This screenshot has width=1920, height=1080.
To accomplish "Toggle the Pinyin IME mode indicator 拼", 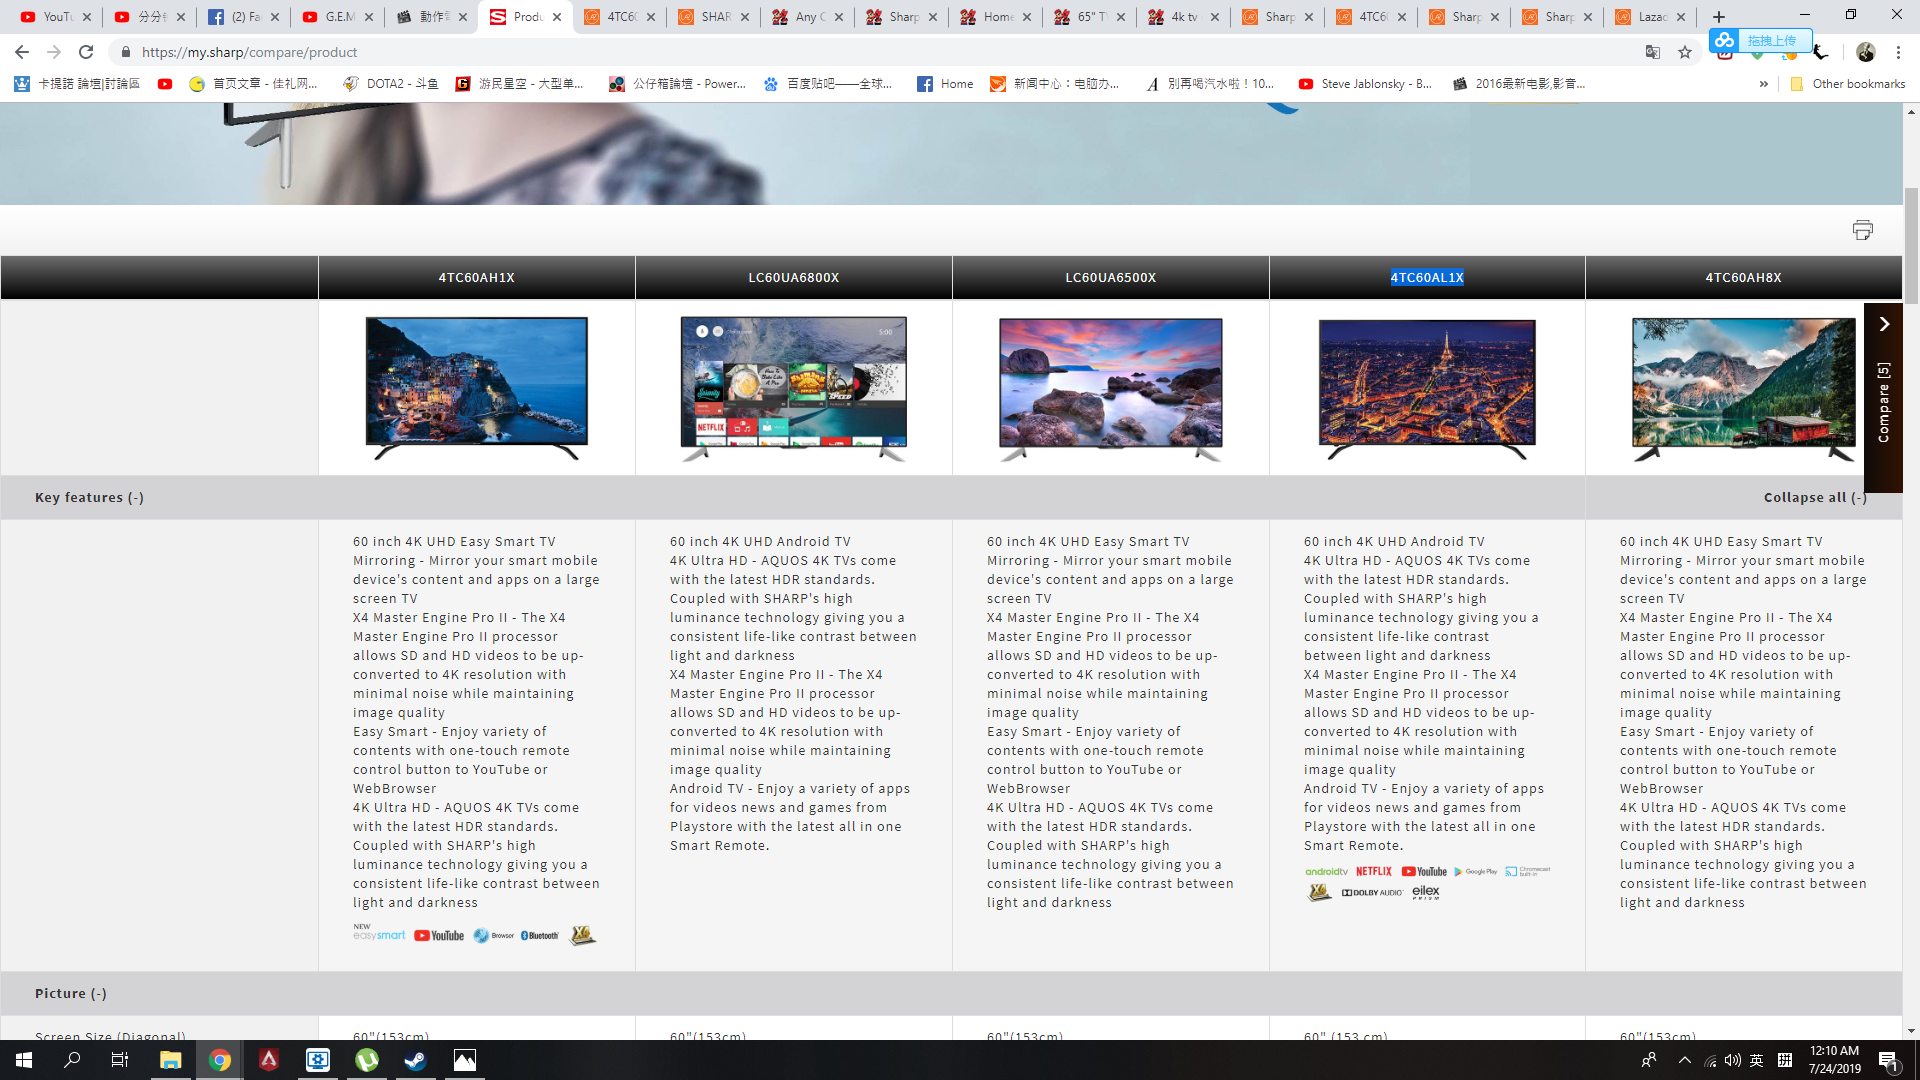I will pos(1785,1060).
